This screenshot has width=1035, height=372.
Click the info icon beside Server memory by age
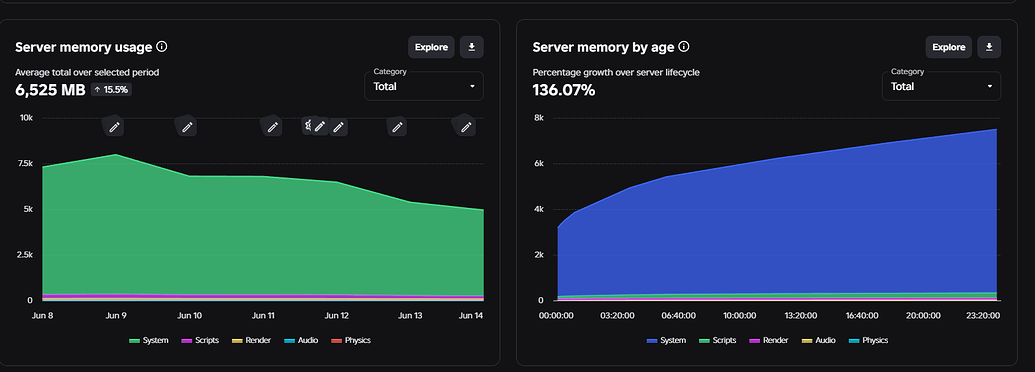(684, 47)
